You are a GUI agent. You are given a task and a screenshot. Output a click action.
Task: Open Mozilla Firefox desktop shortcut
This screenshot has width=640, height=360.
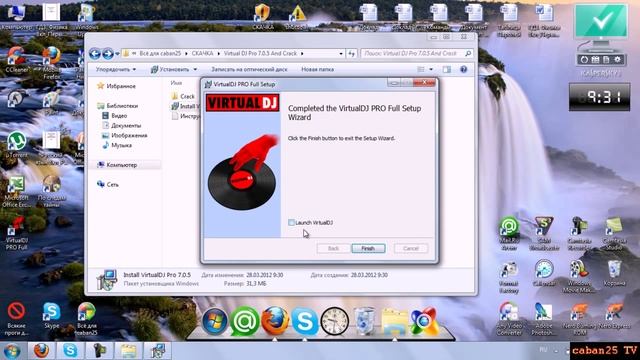tap(51, 63)
